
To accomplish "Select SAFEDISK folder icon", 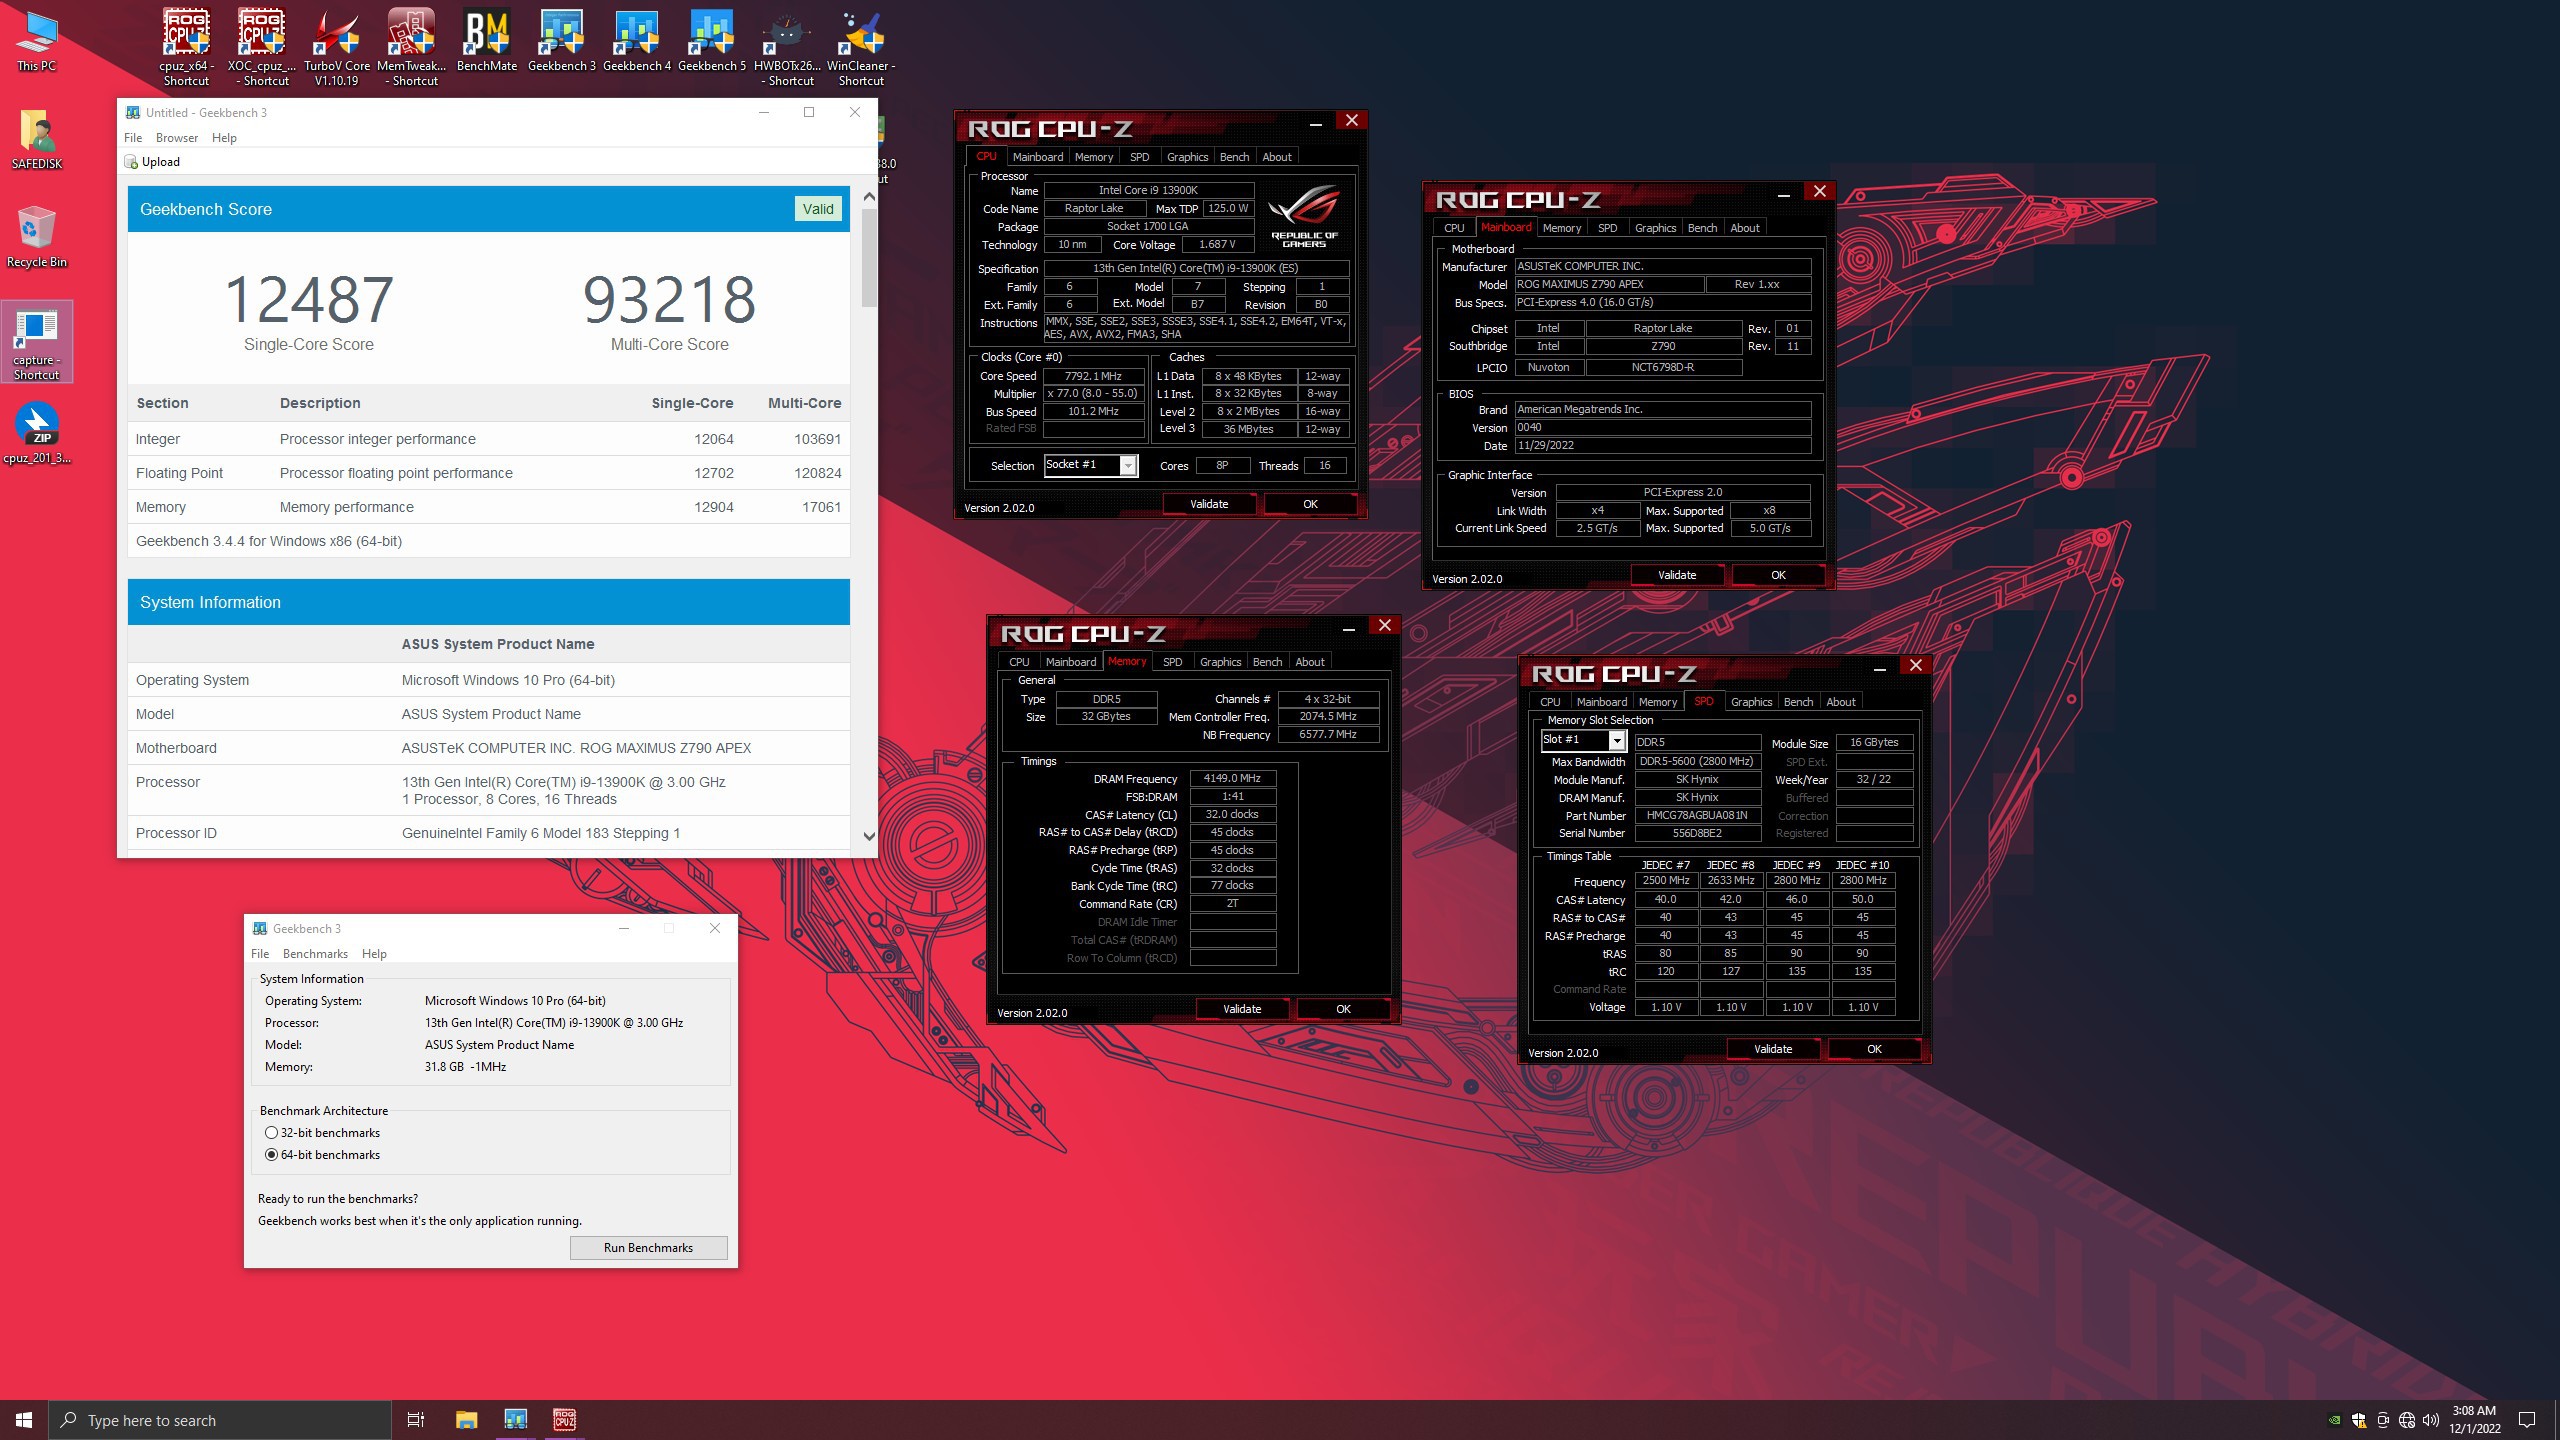I will click(37, 139).
